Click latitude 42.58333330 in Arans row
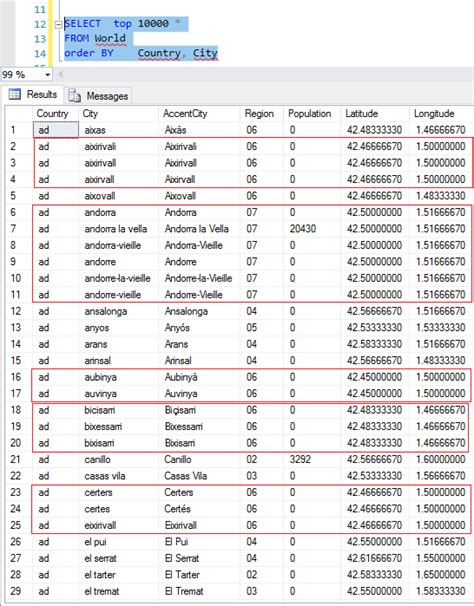 (374, 344)
